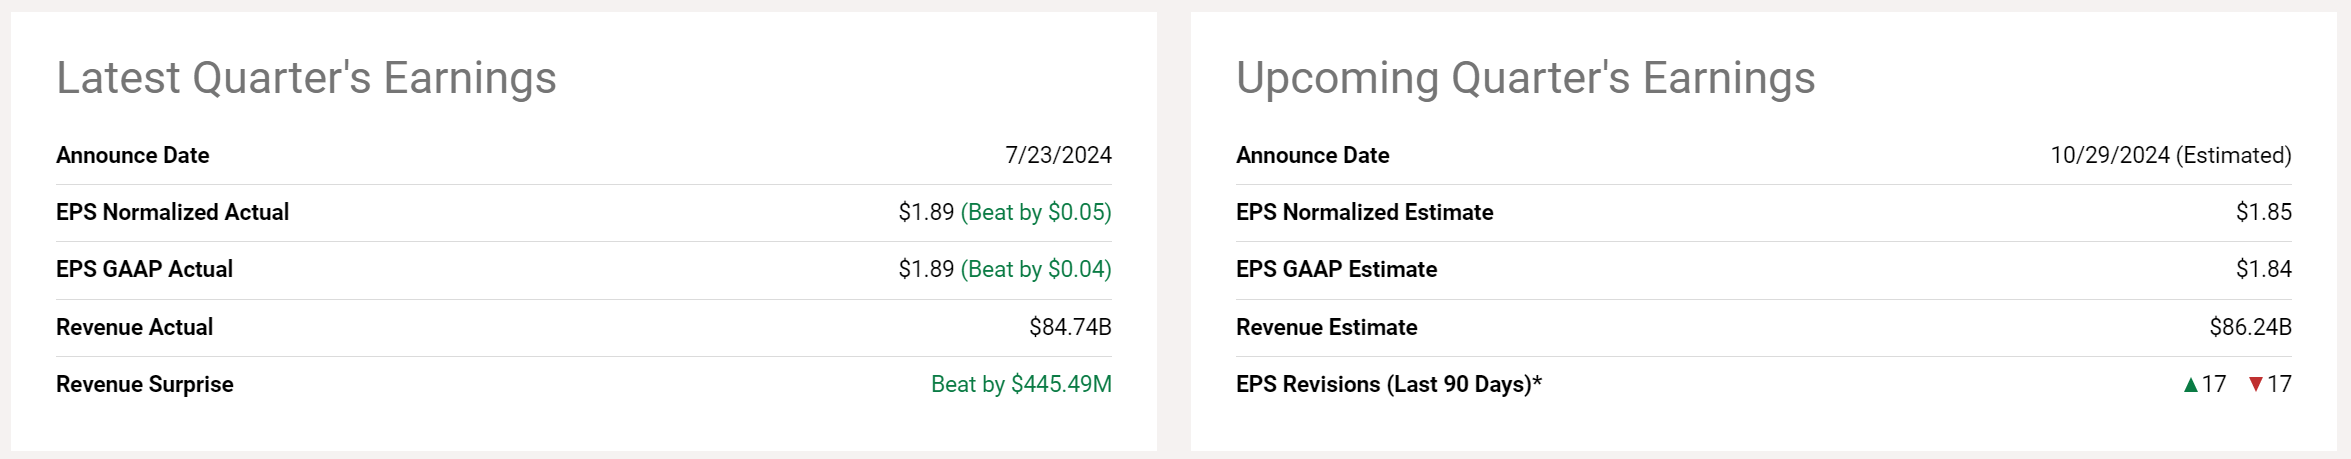Click the EPS Normalized Actual label
Screen dimensions: 2351x459
click(172, 213)
